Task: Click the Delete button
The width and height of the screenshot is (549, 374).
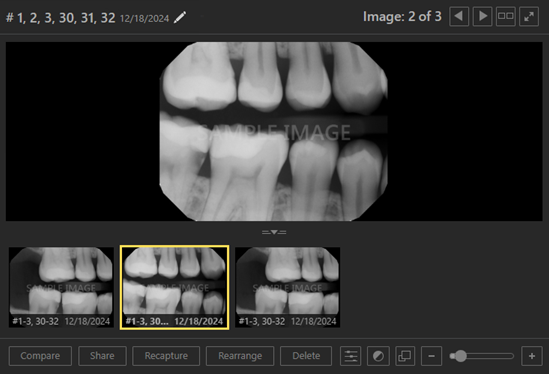Action: click(x=306, y=356)
